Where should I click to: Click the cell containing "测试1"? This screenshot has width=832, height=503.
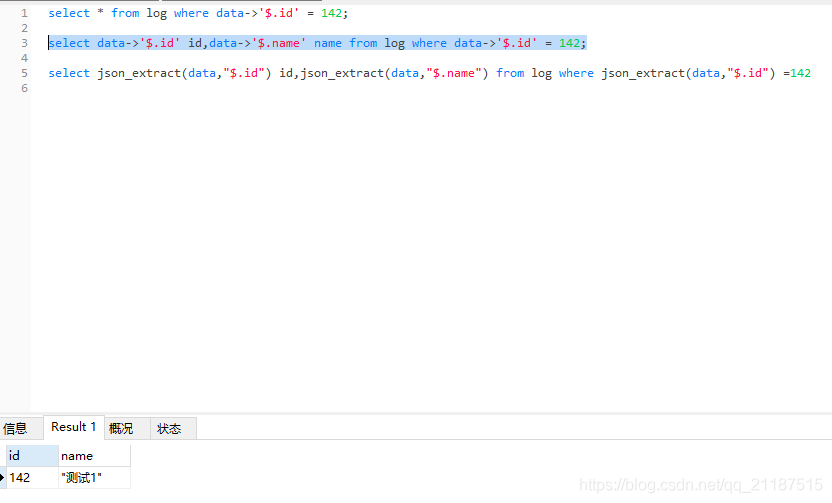94,478
